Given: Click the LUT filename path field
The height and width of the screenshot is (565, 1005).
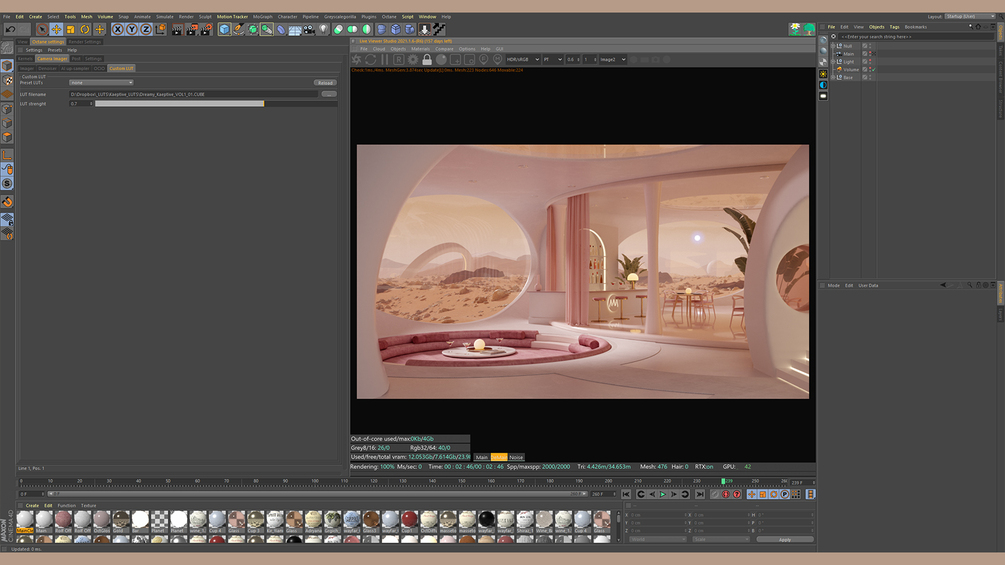Looking at the screenshot, I should [194, 94].
